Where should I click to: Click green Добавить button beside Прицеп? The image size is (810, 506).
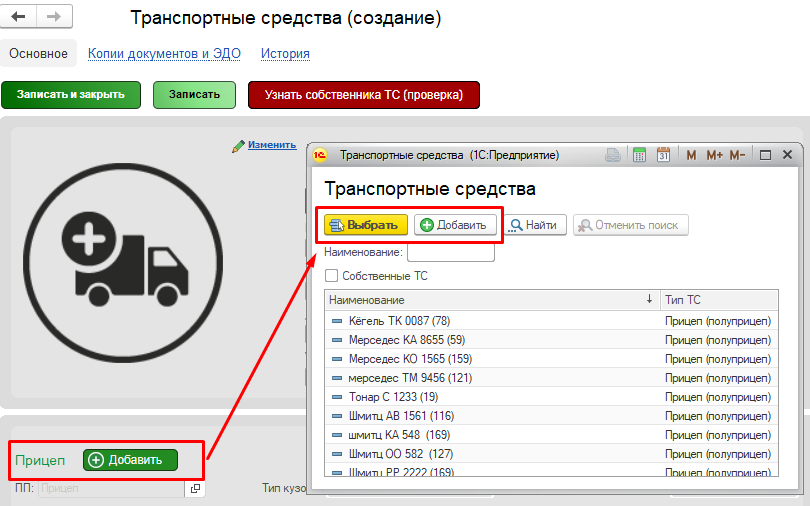coord(130,460)
